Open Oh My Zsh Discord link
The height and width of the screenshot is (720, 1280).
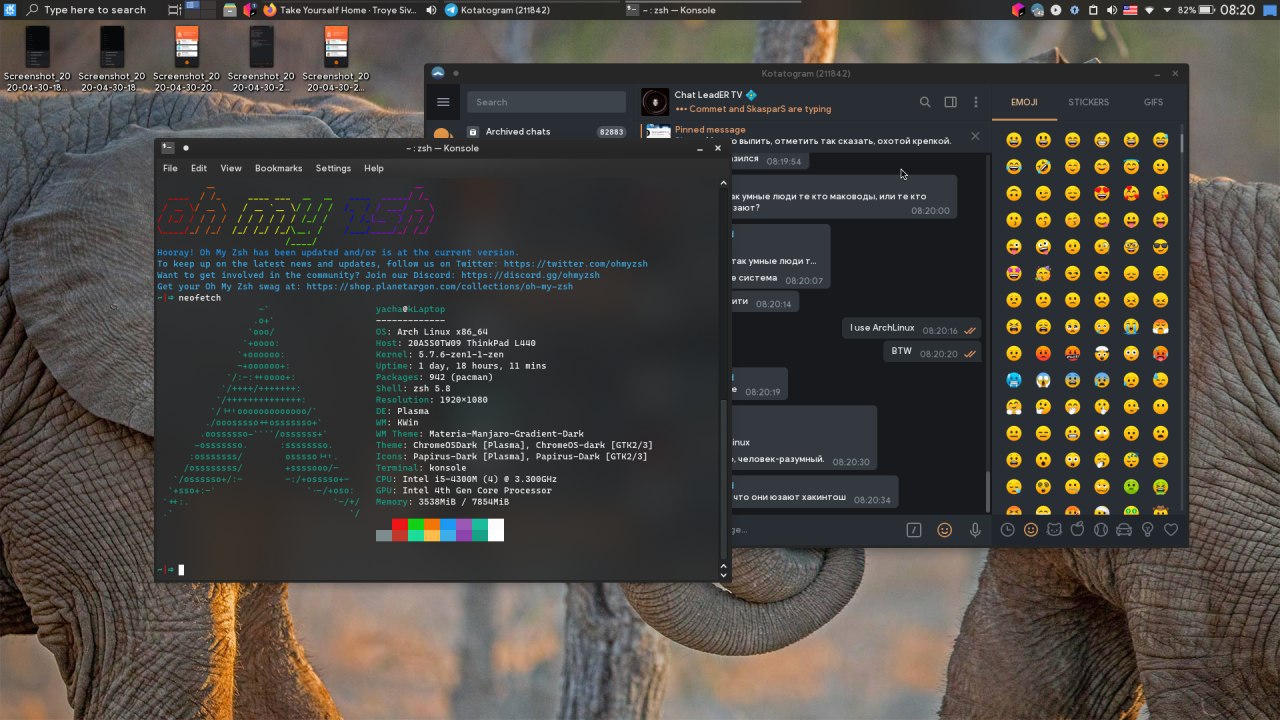point(530,275)
